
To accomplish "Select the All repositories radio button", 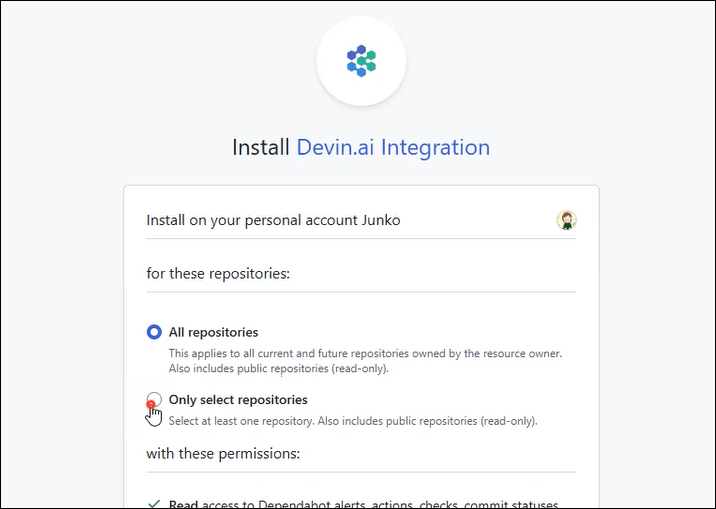I will pyautogui.click(x=154, y=332).
